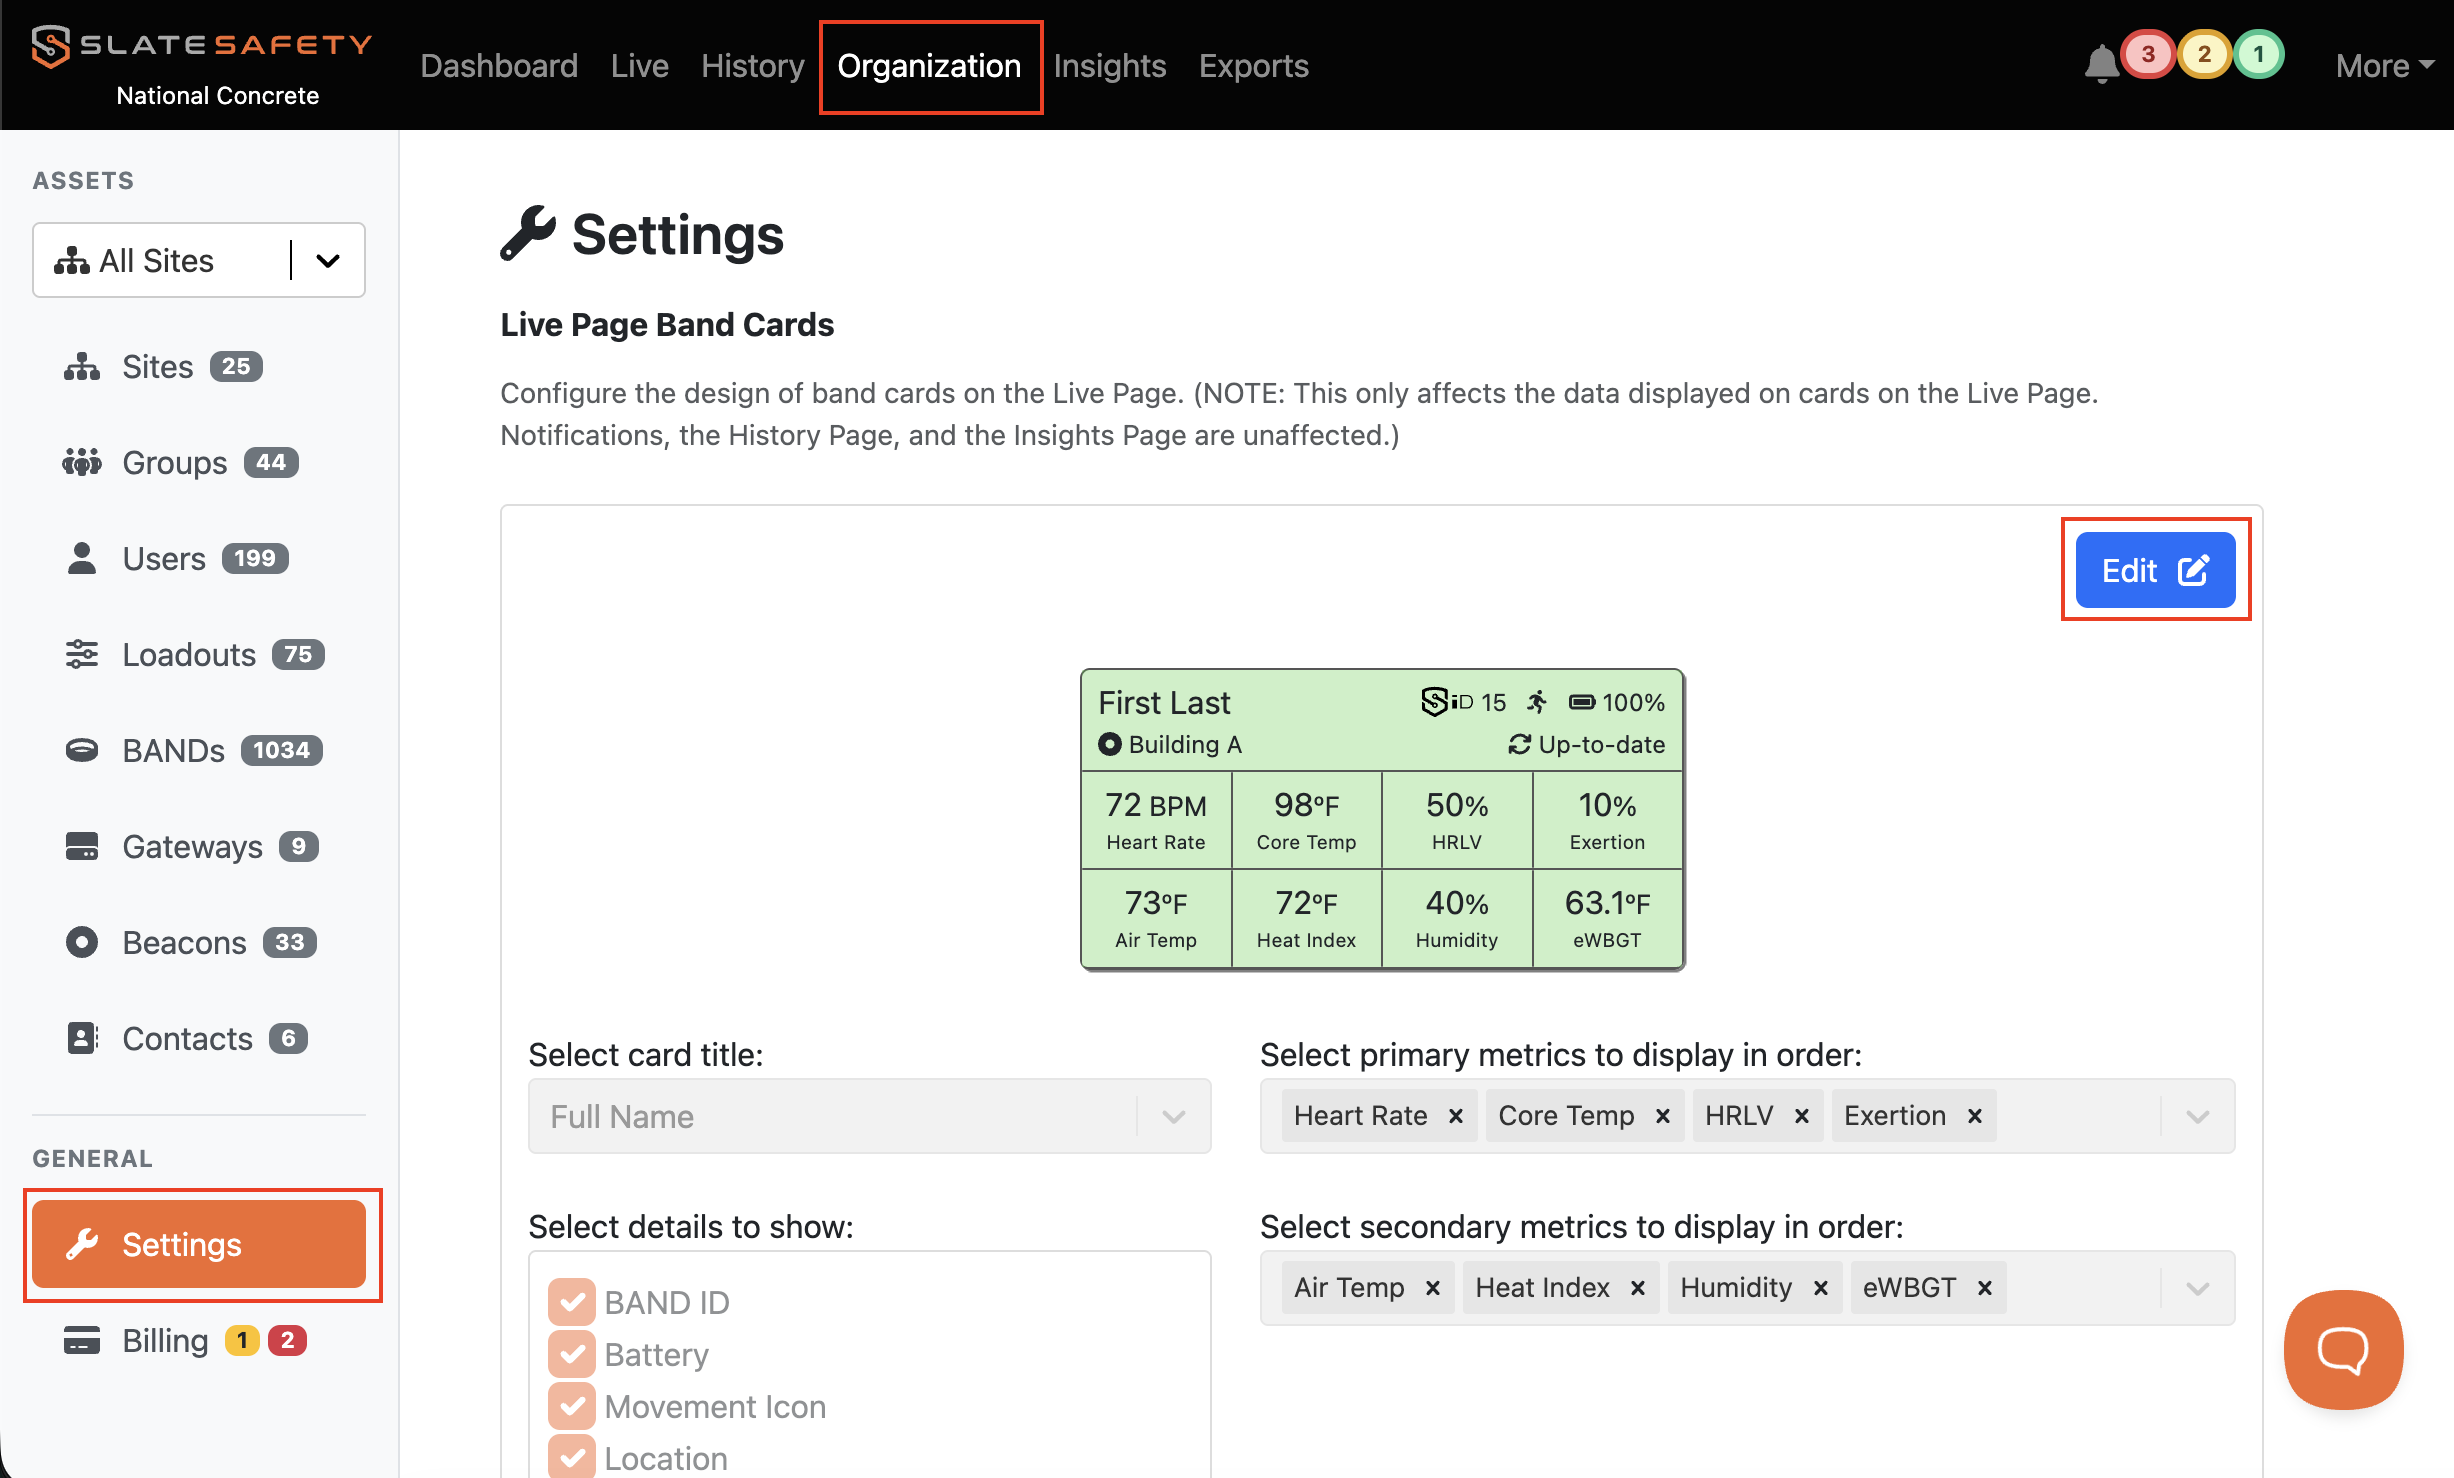Open the chat support bubble
This screenshot has width=2454, height=1478.
(2343, 1349)
